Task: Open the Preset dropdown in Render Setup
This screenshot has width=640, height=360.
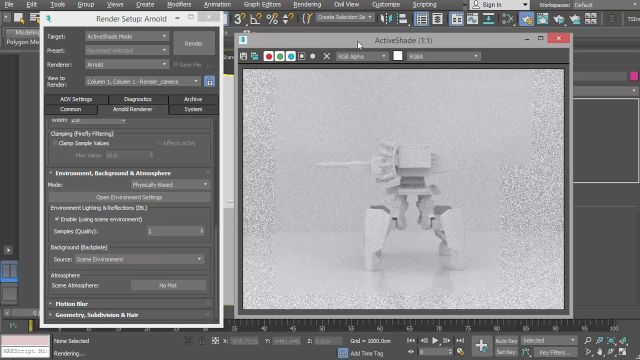Action: [127, 50]
